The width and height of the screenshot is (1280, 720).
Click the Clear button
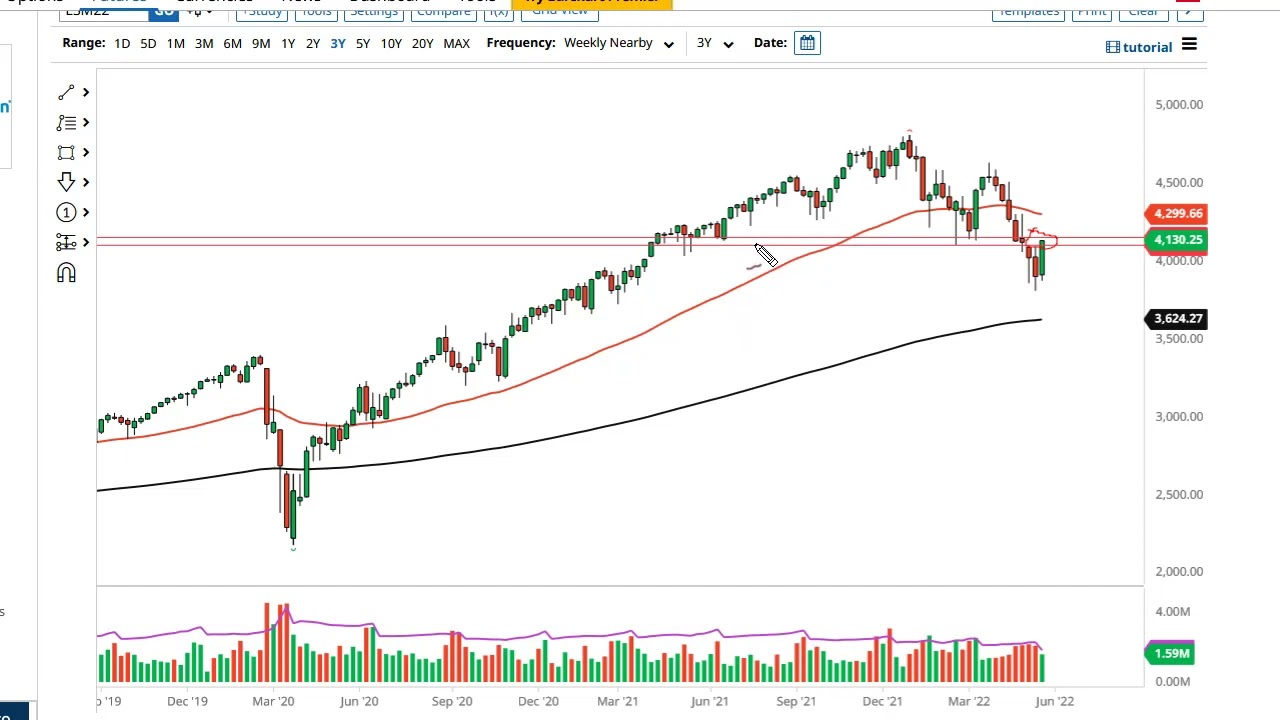pos(1142,11)
